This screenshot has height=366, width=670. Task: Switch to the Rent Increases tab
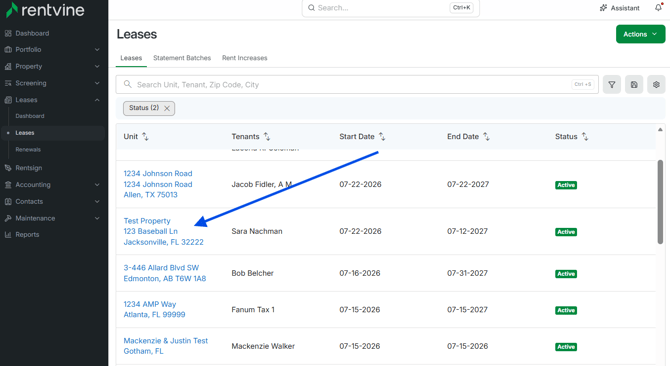[x=244, y=58]
